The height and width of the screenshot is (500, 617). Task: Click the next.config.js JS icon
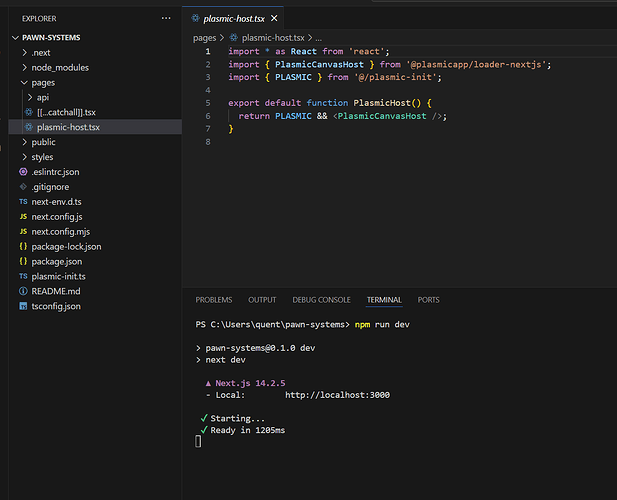(23, 217)
